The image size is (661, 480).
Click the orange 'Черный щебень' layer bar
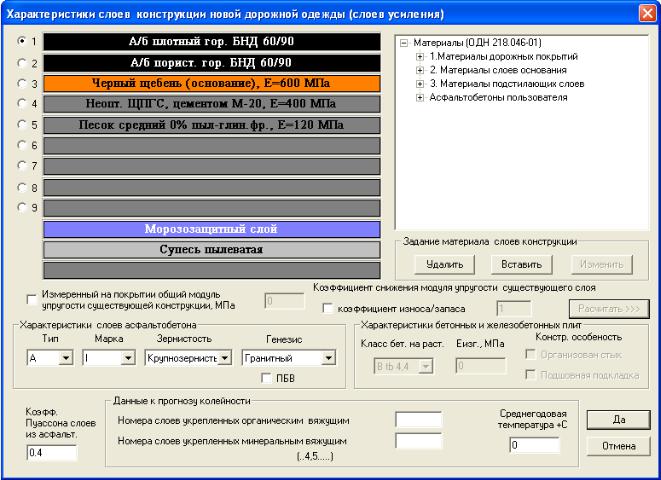[212, 83]
